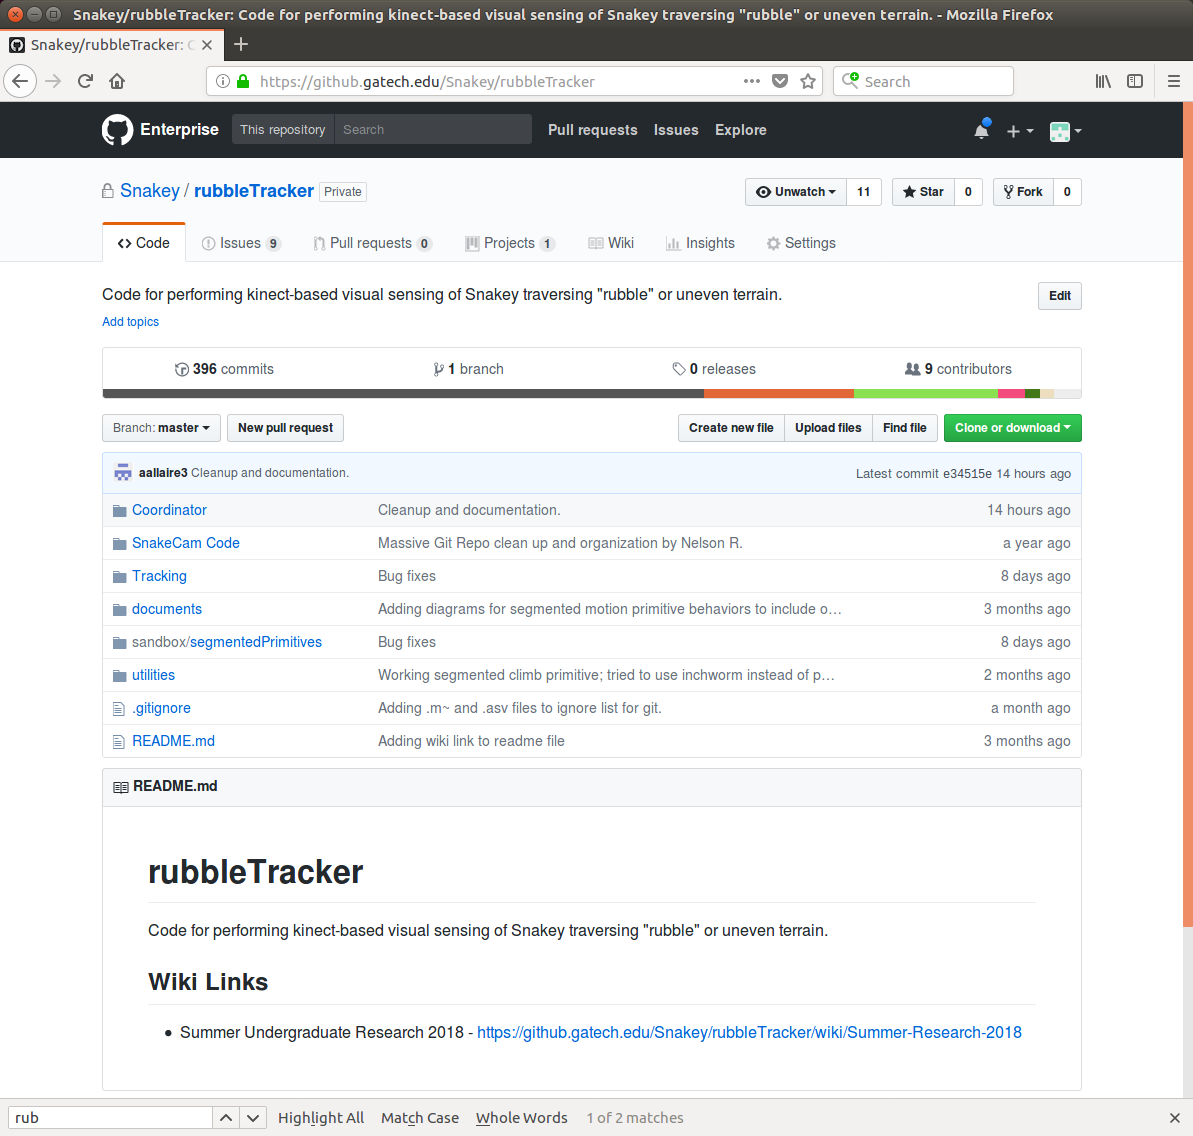Viewport: 1193px width, 1136px height.
Task: Open the notifications bell
Action: click(x=981, y=131)
